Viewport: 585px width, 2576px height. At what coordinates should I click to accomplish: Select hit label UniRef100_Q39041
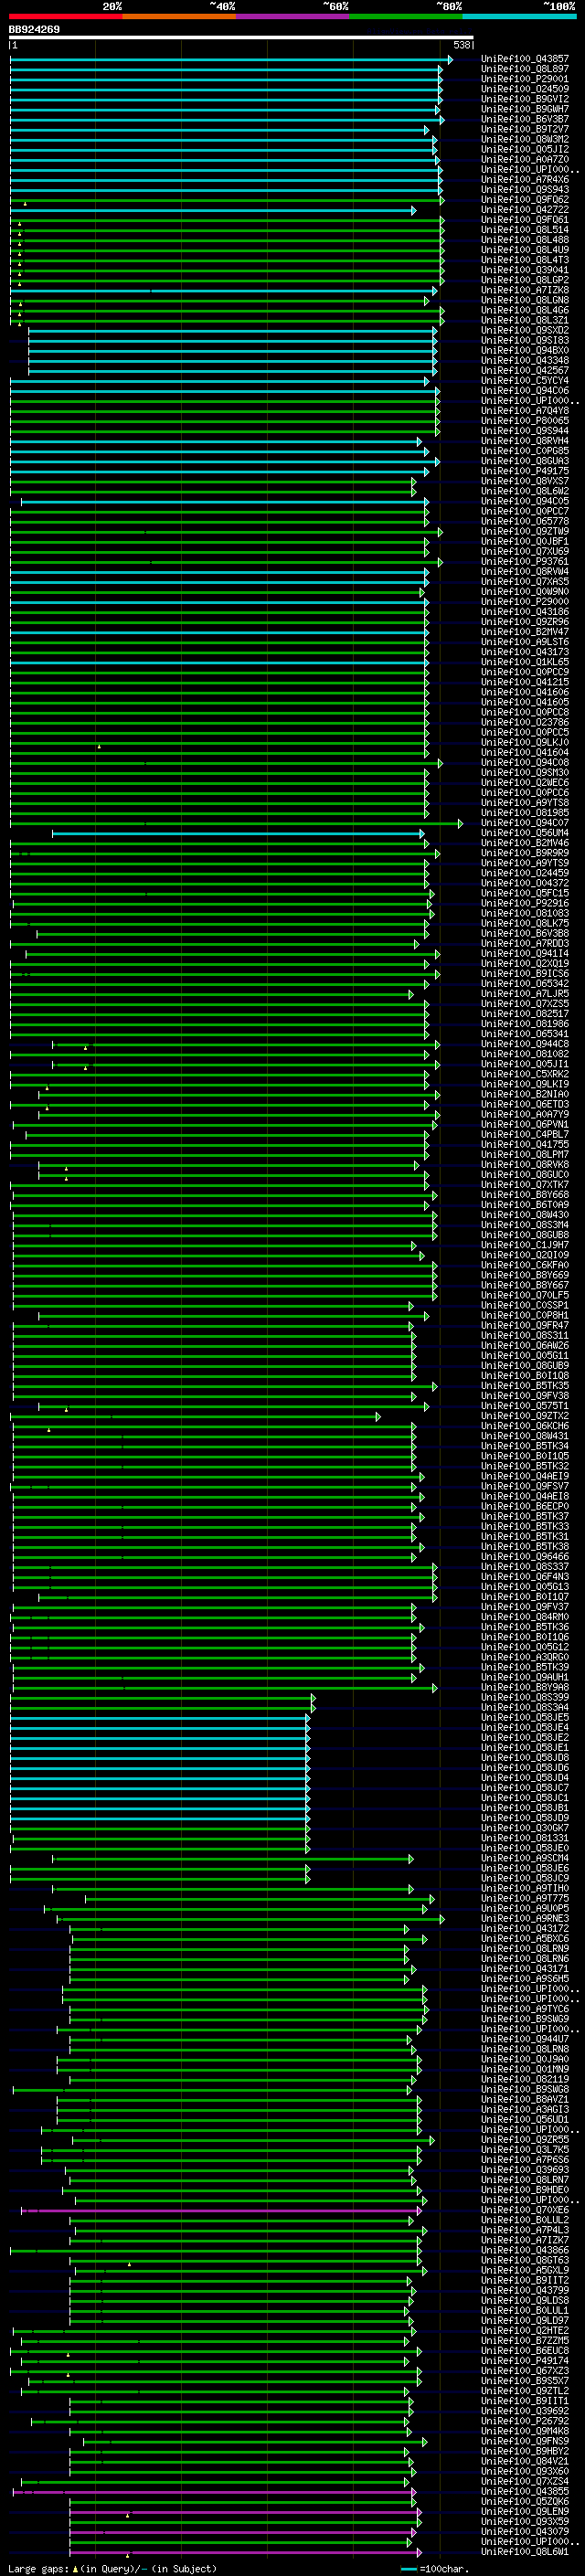click(524, 270)
